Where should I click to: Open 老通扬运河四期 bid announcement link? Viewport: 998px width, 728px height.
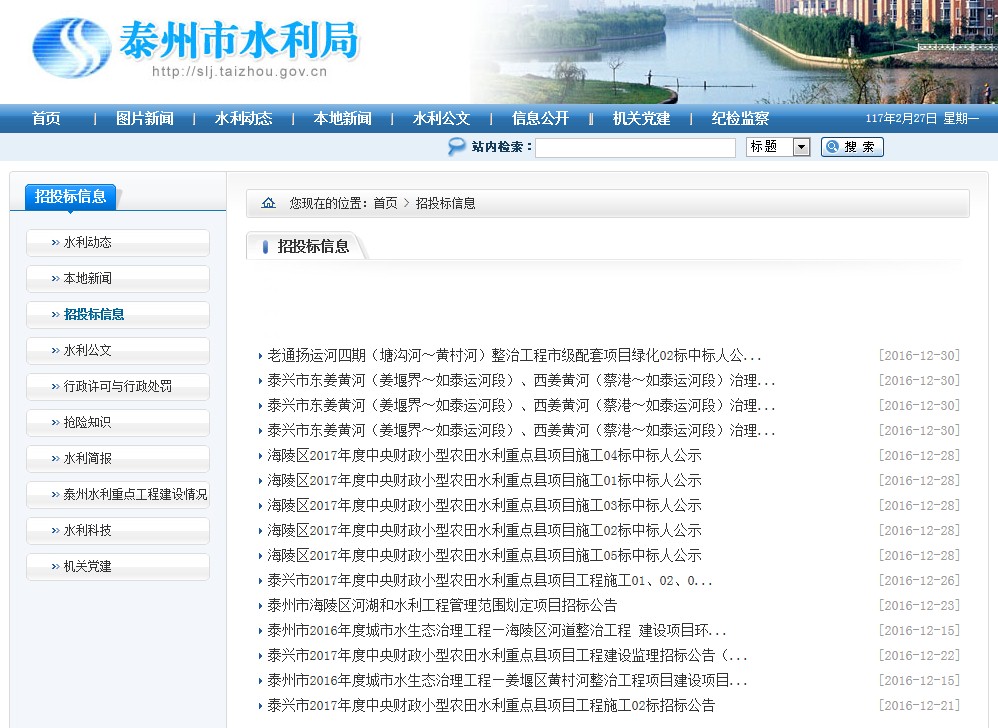click(x=514, y=355)
